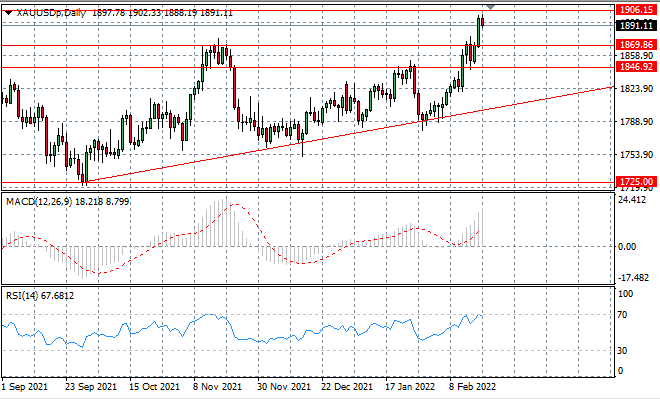This screenshot has height=399, width=660.
Task: Click the RSI scale level 30
Action: [x=622, y=351]
